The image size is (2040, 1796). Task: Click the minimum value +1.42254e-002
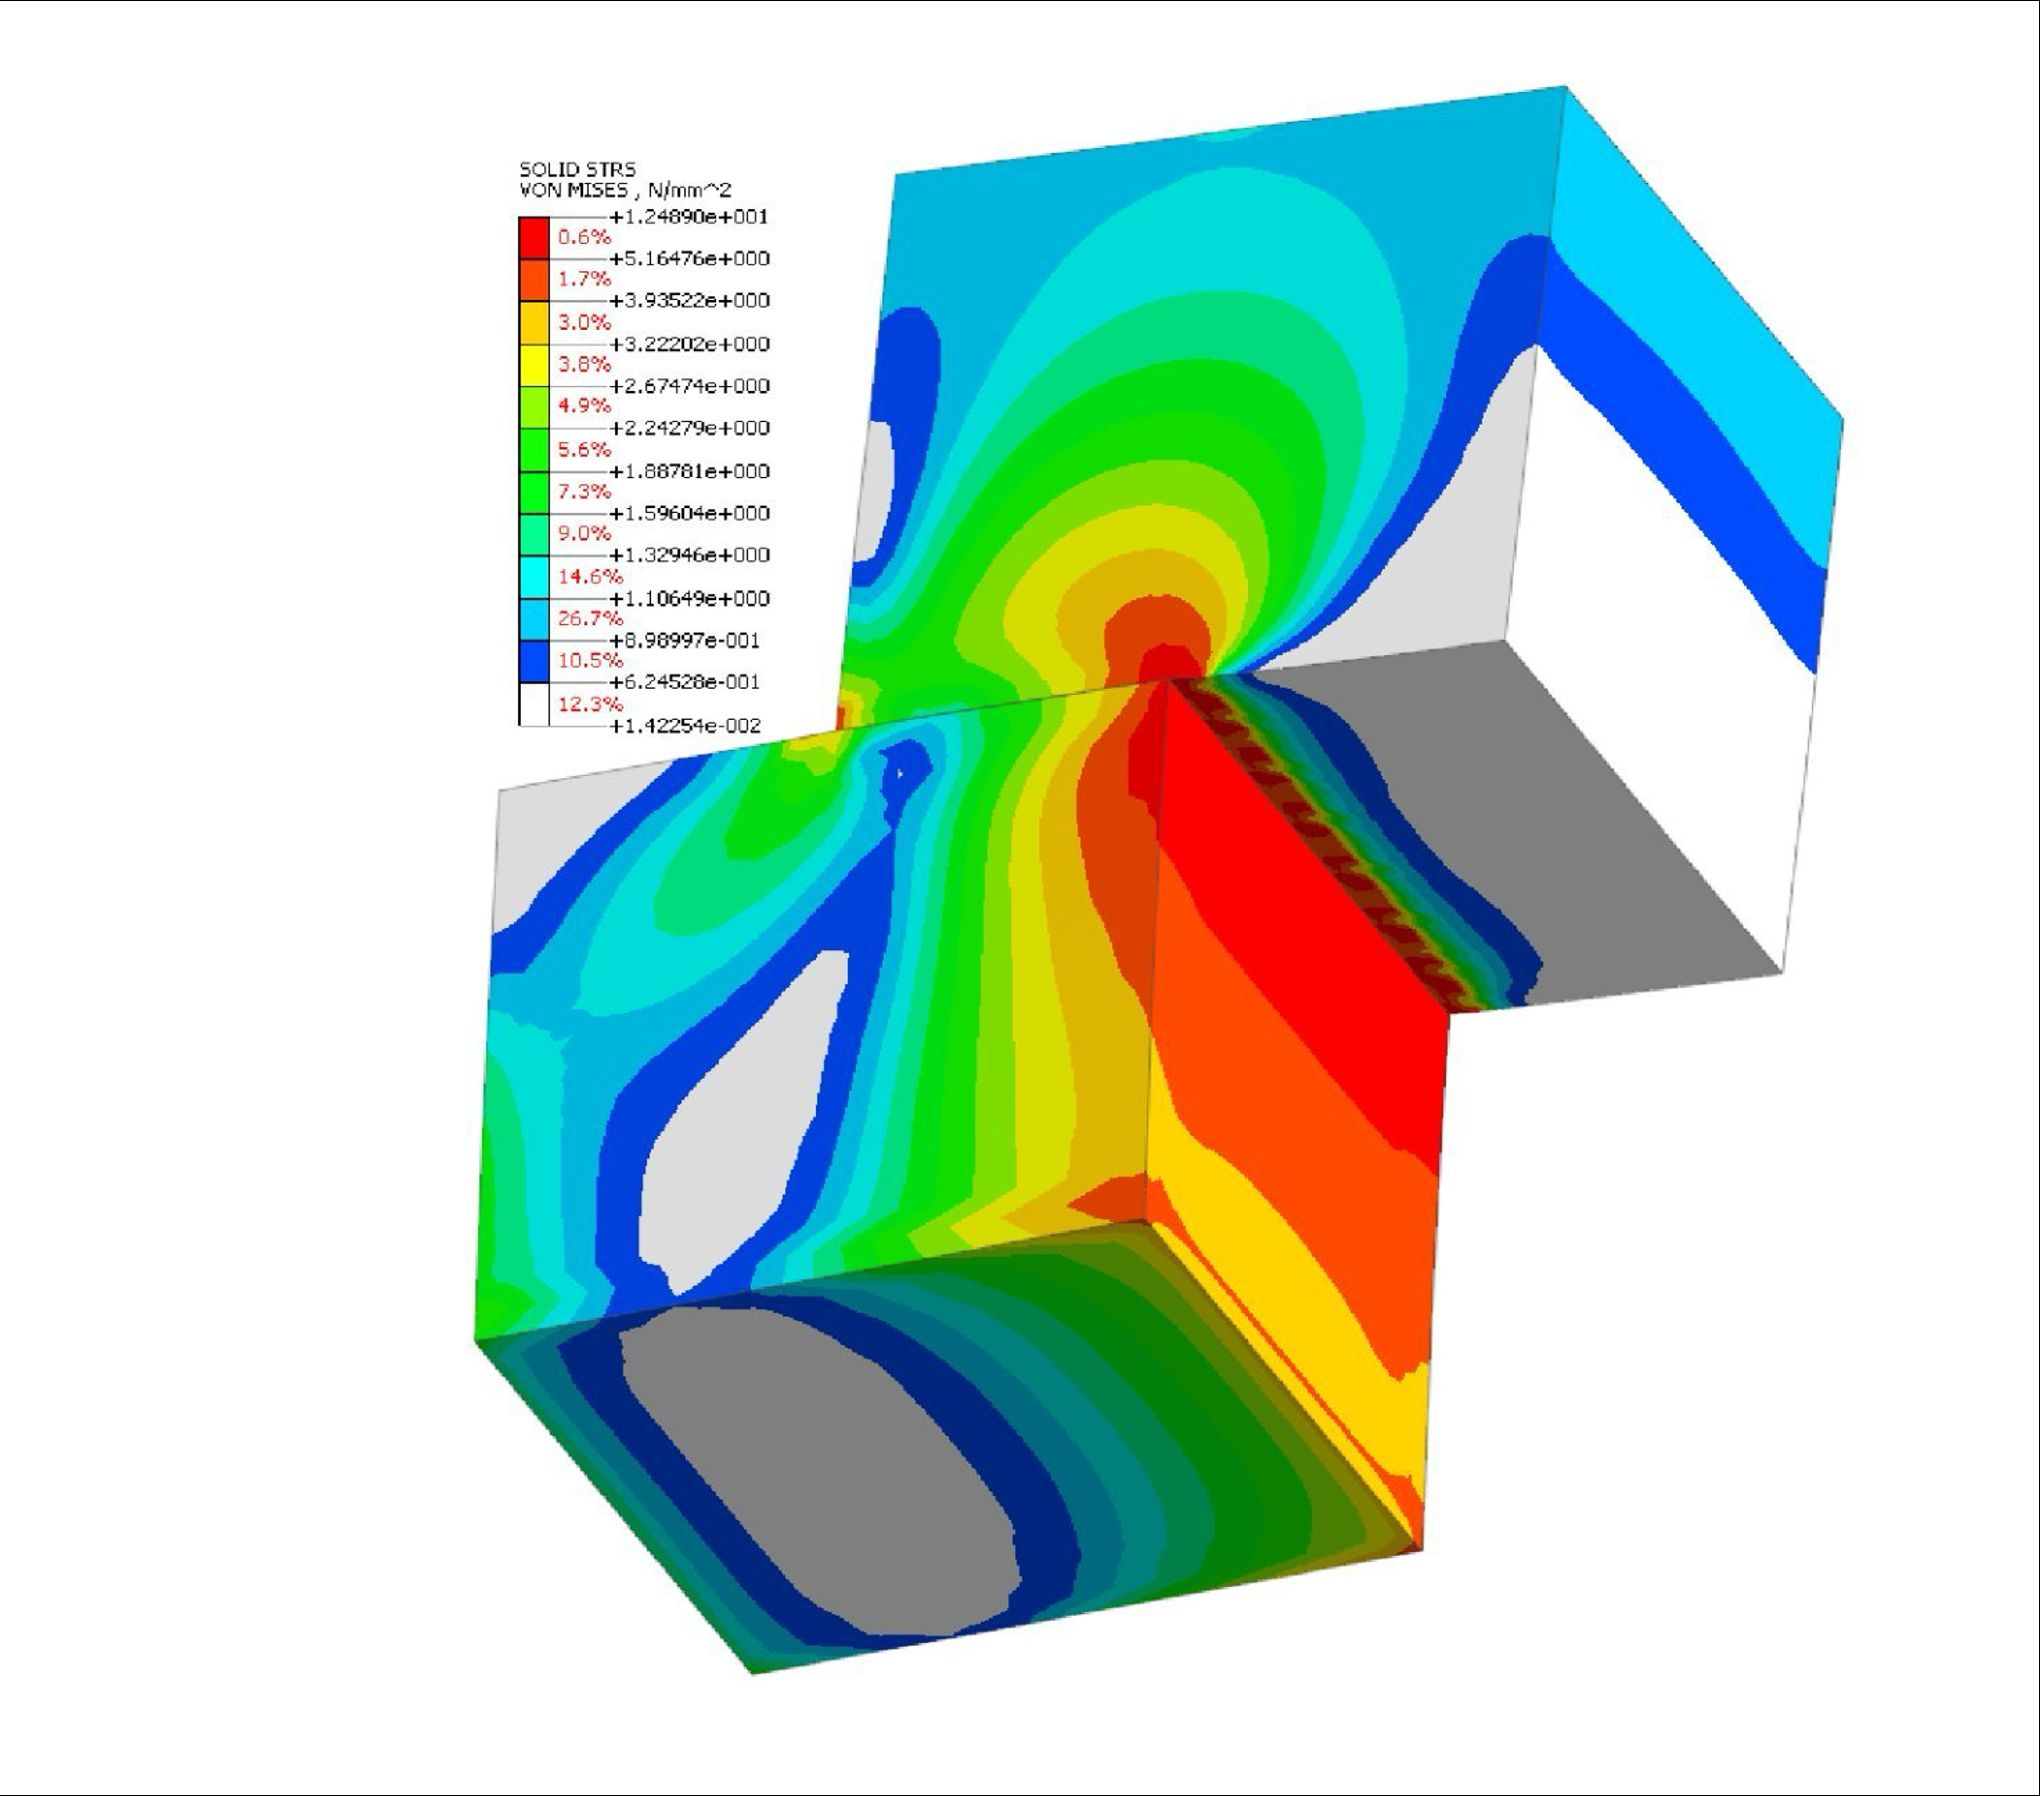click(684, 726)
